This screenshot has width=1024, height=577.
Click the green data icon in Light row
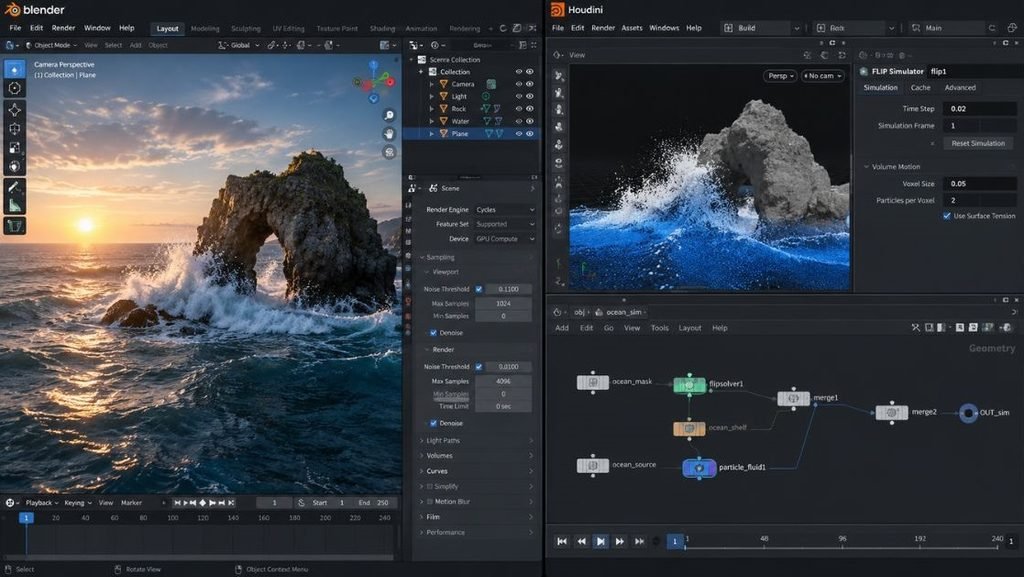pyautogui.click(x=486, y=96)
